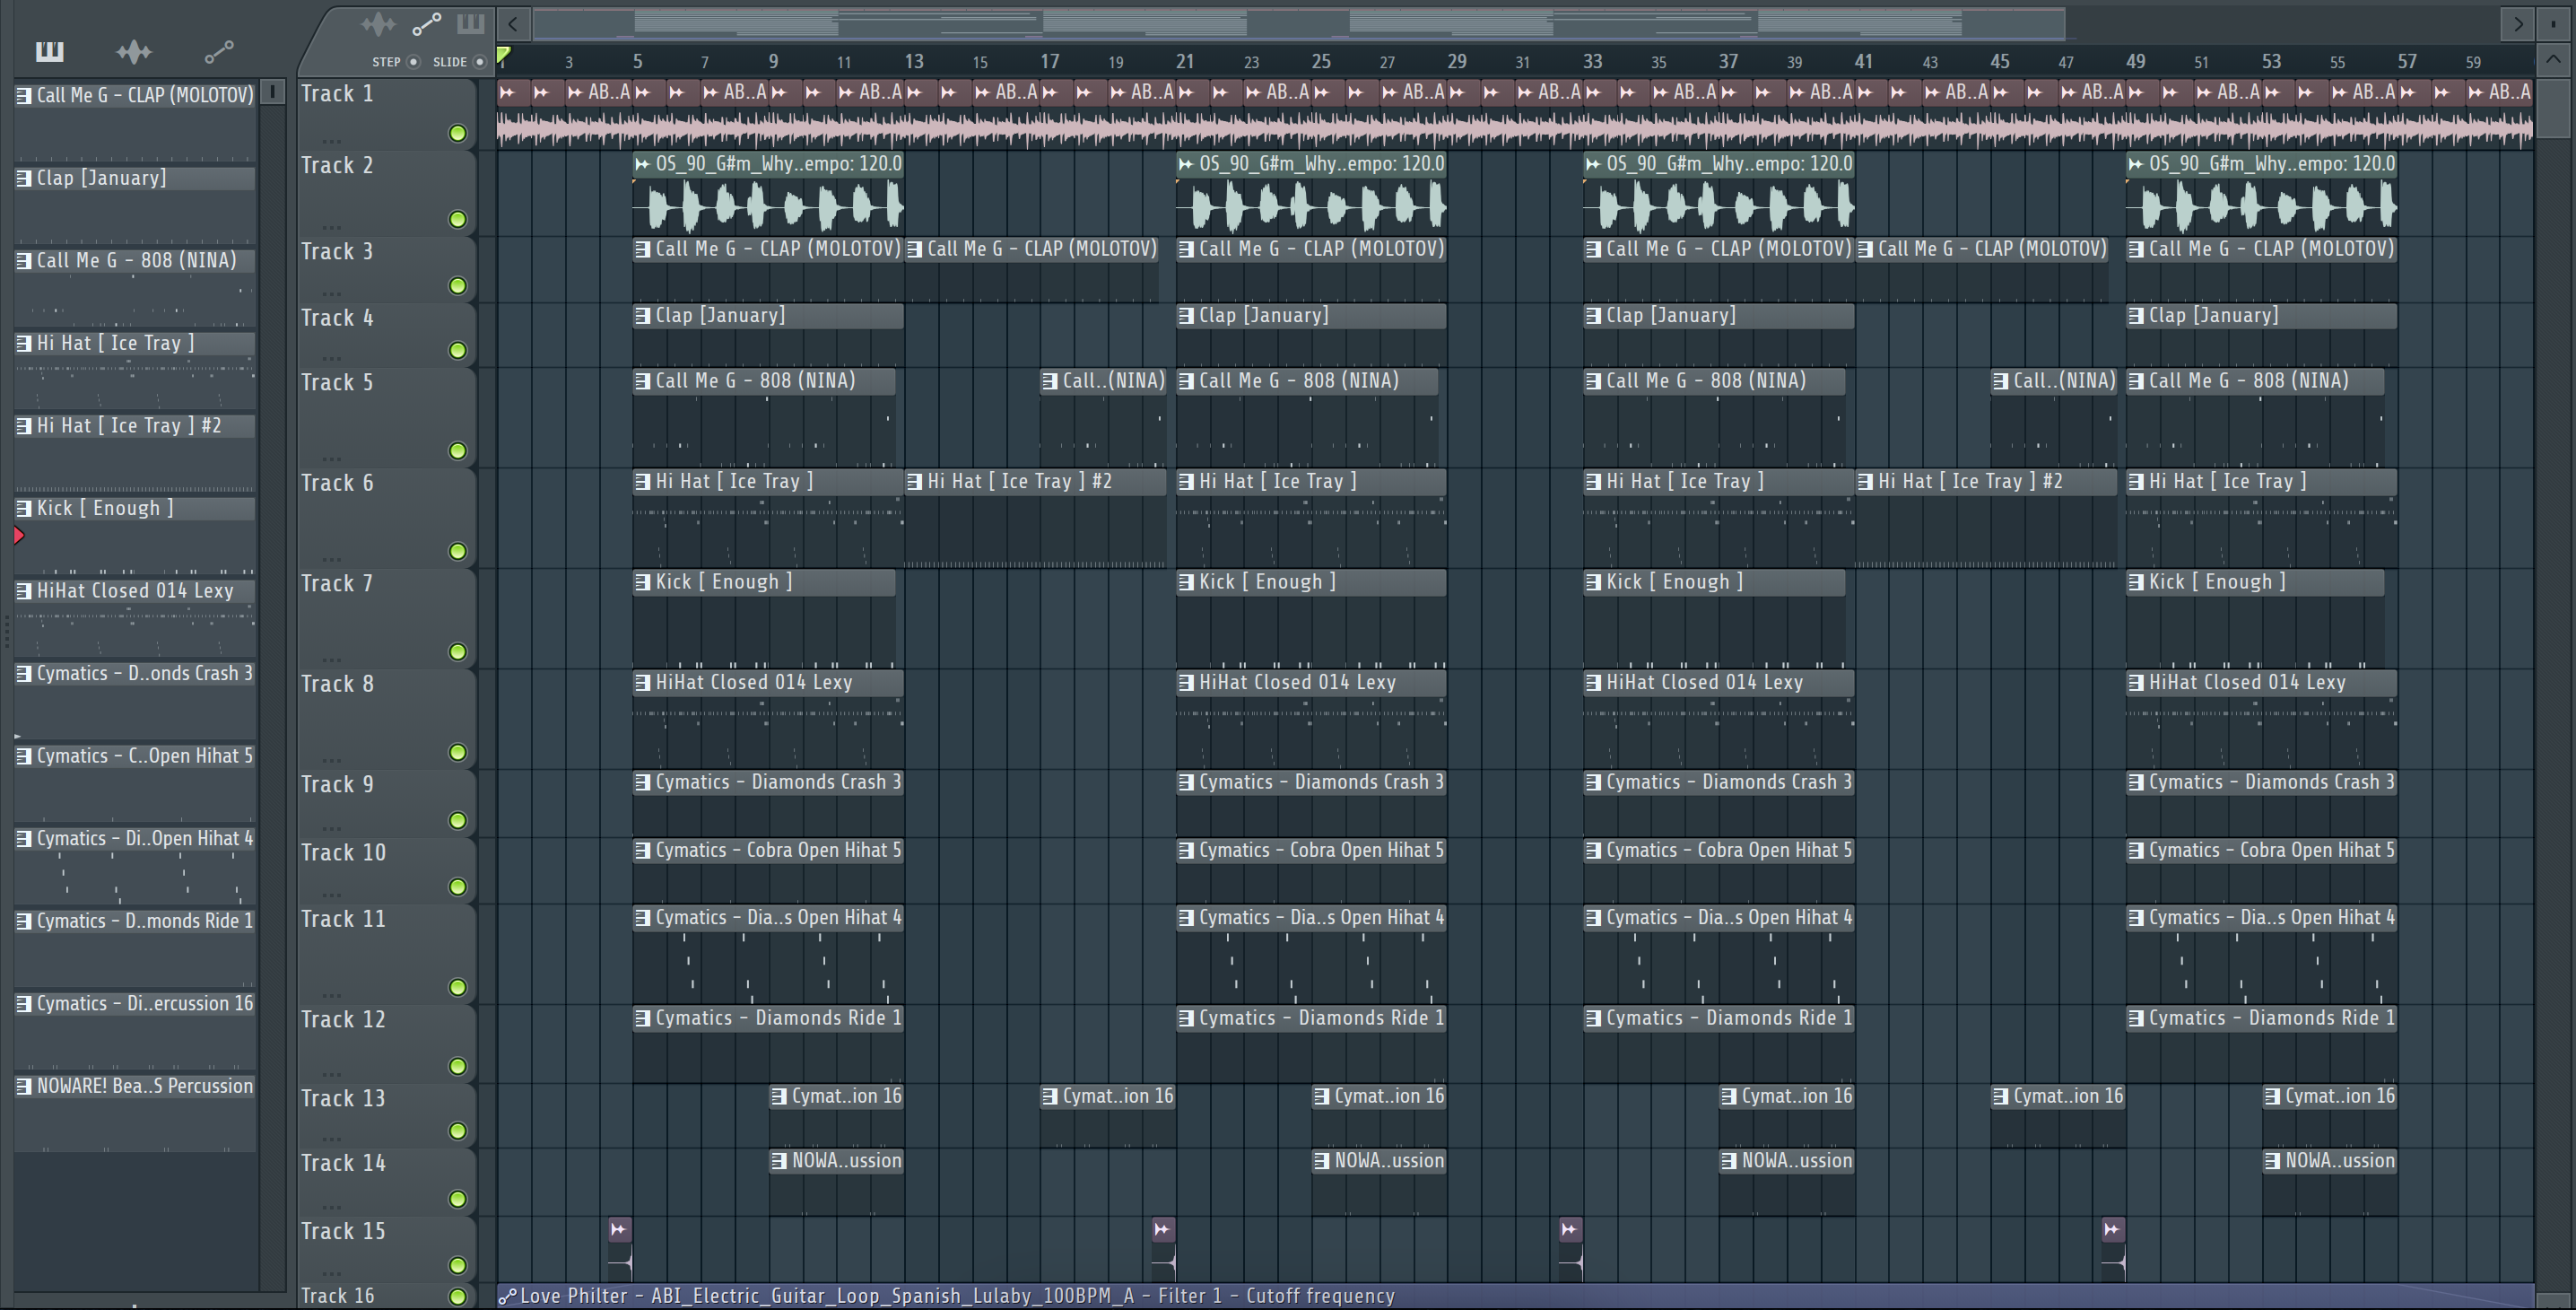
Task: Click first automation clip icon on Track 15
Action: (619, 1229)
